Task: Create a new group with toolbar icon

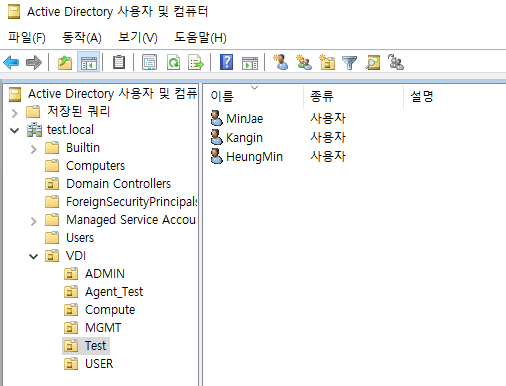Action: [x=304, y=62]
